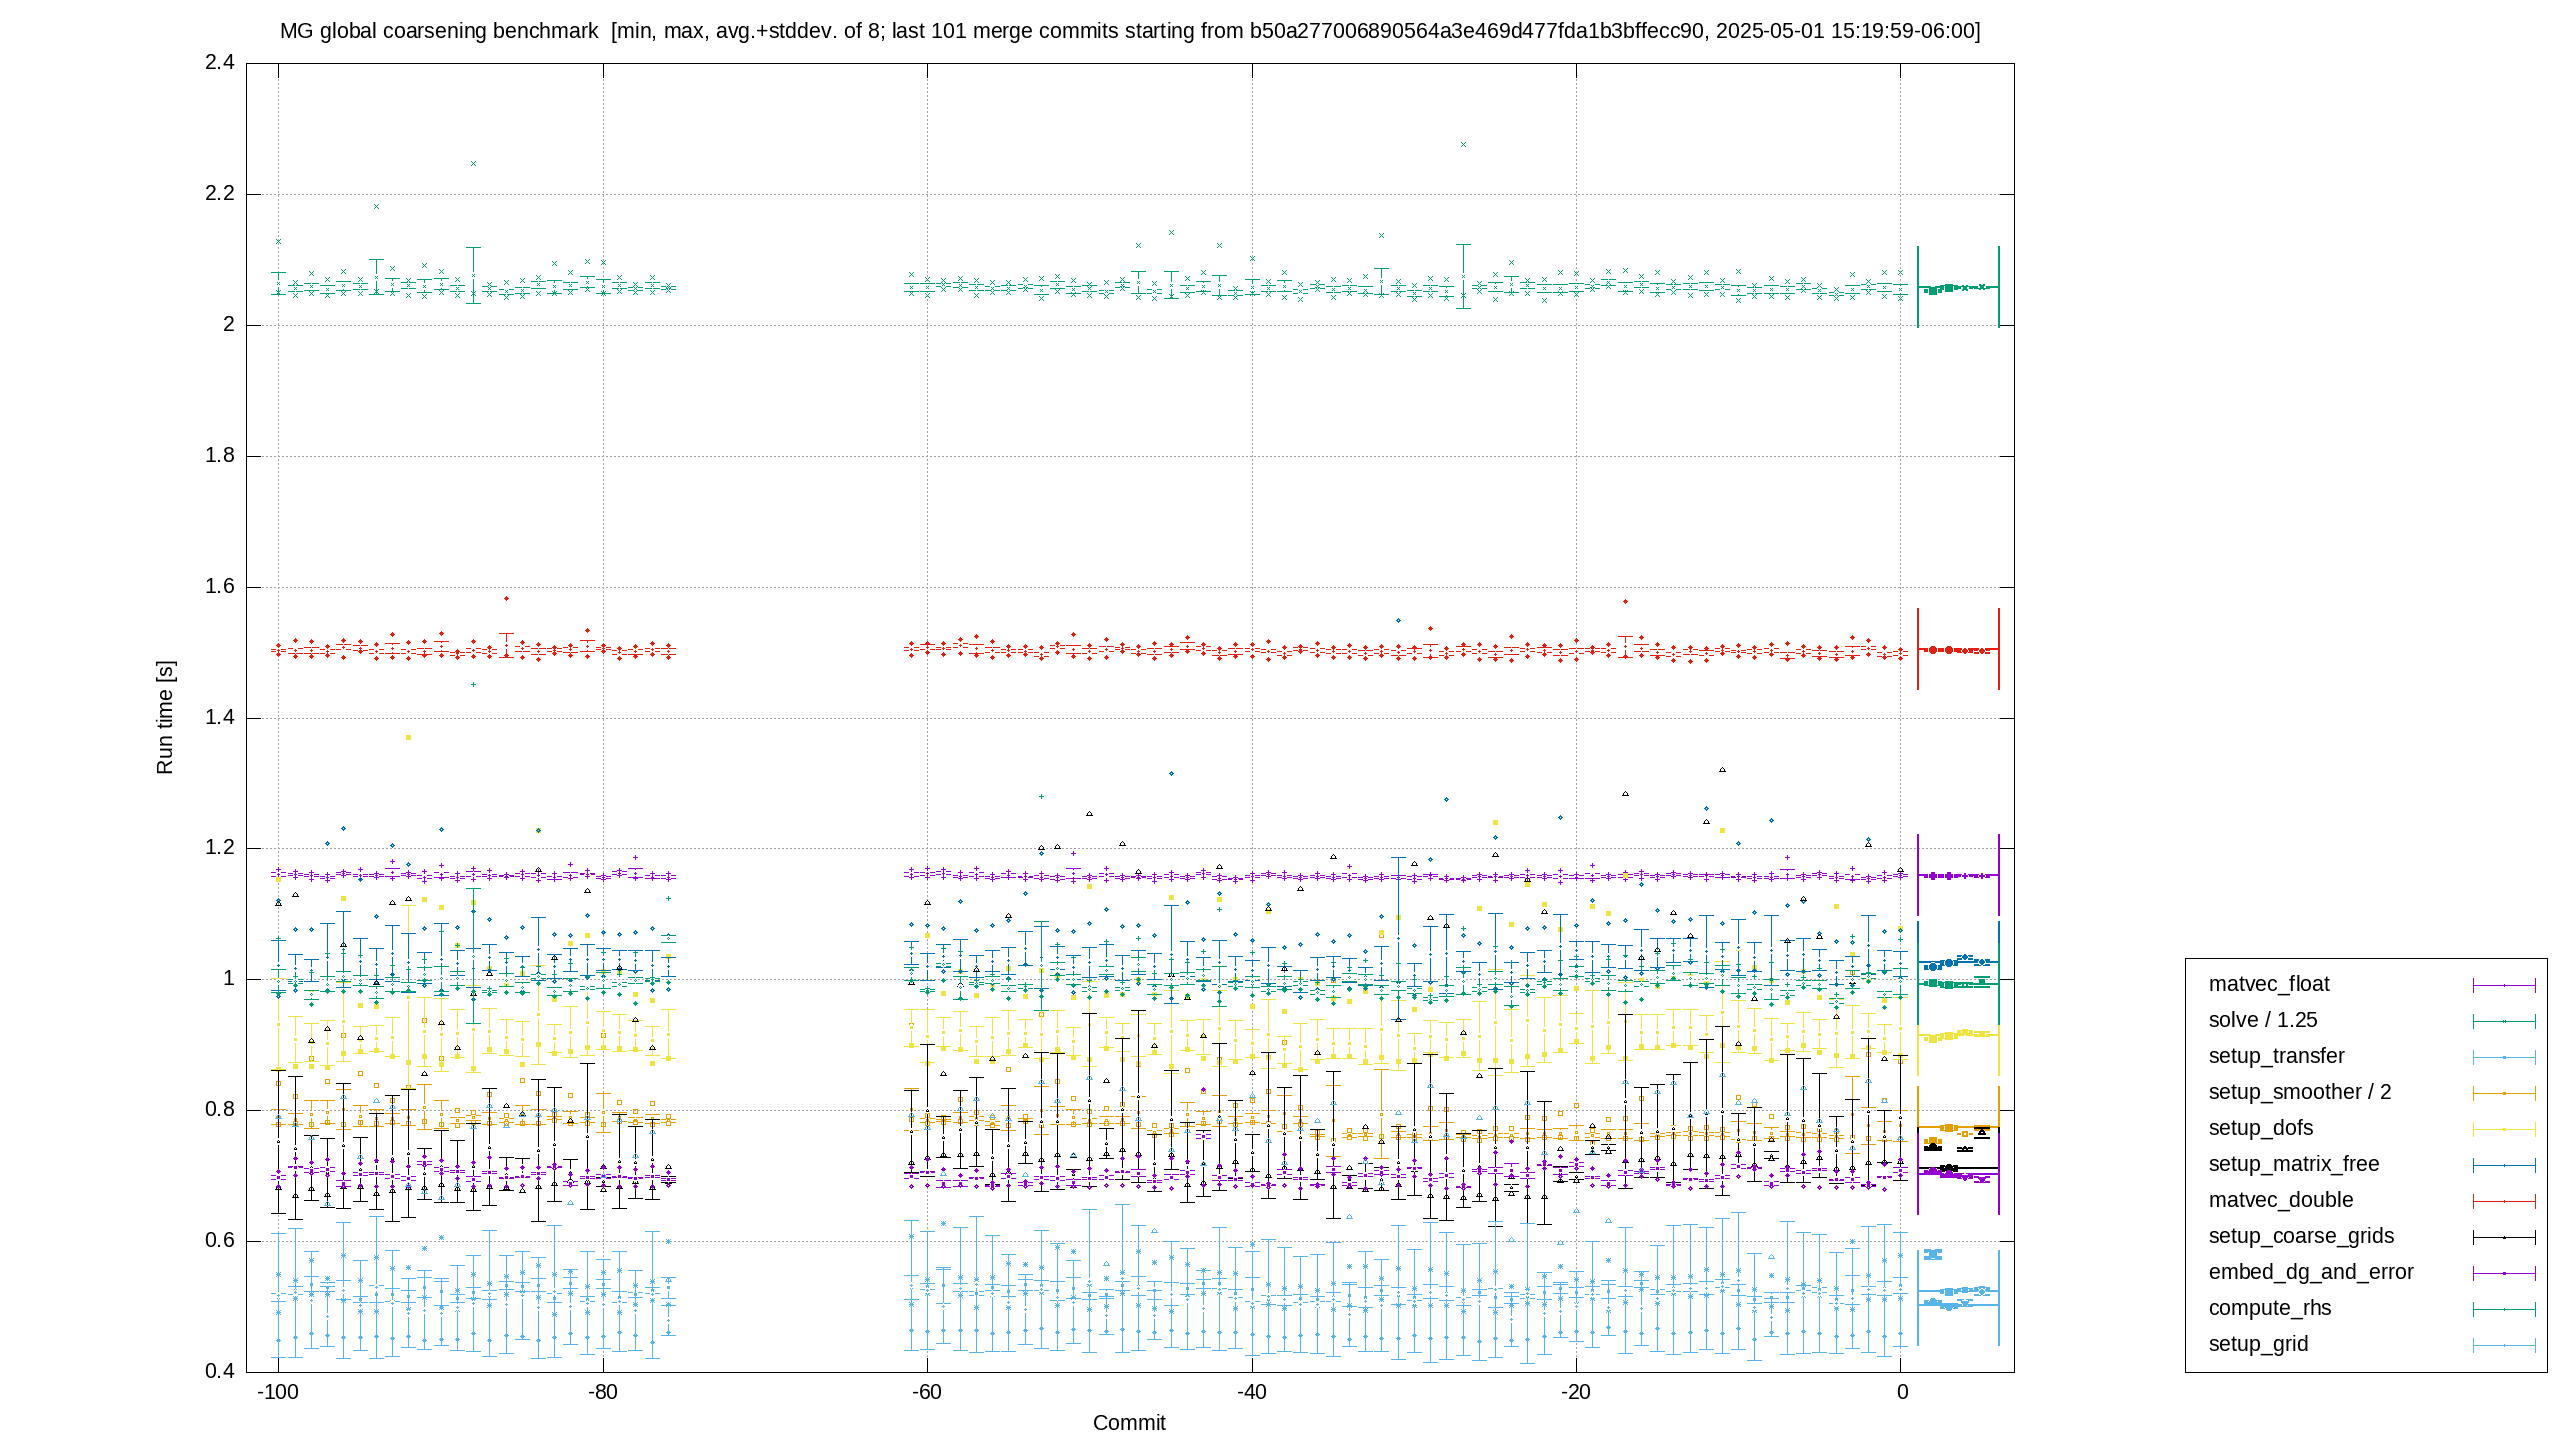Click the Run time [s] axis label
The height and width of the screenshot is (1440, 2560).
pos(165,717)
